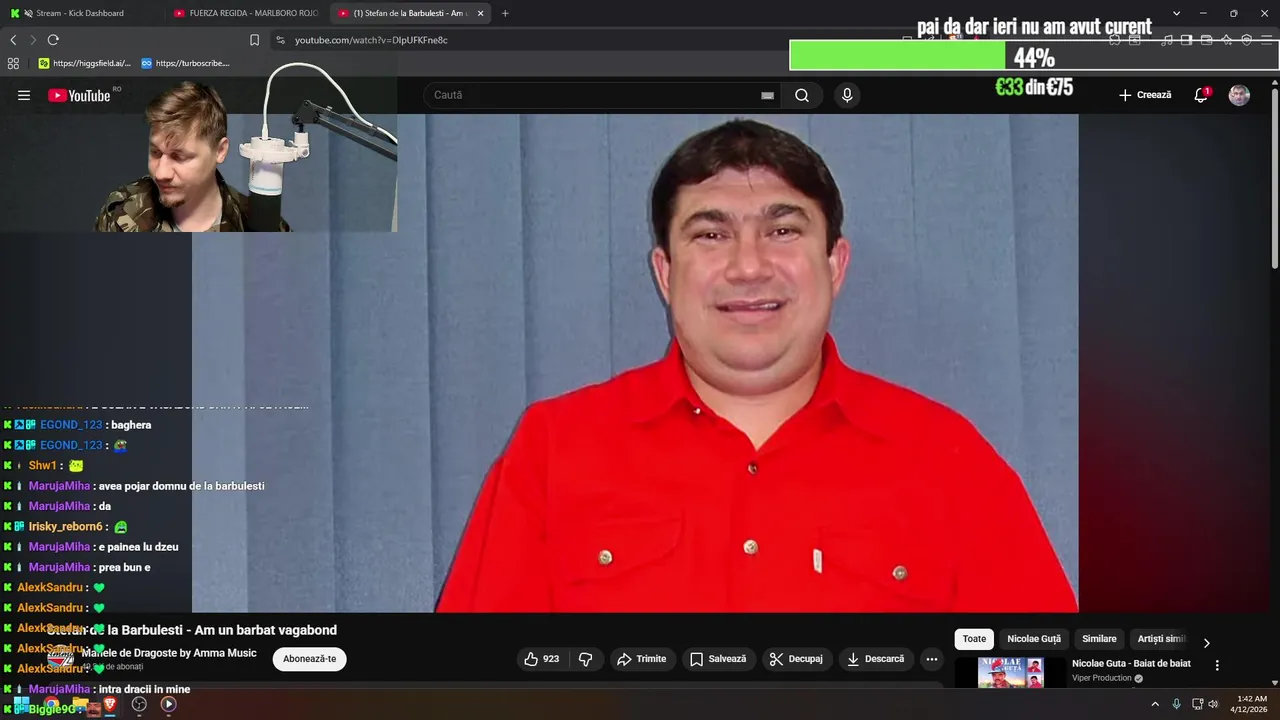The height and width of the screenshot is (720, 1280).
Task: Open more actions ellipsis under the video
Action: pos(931,659)
